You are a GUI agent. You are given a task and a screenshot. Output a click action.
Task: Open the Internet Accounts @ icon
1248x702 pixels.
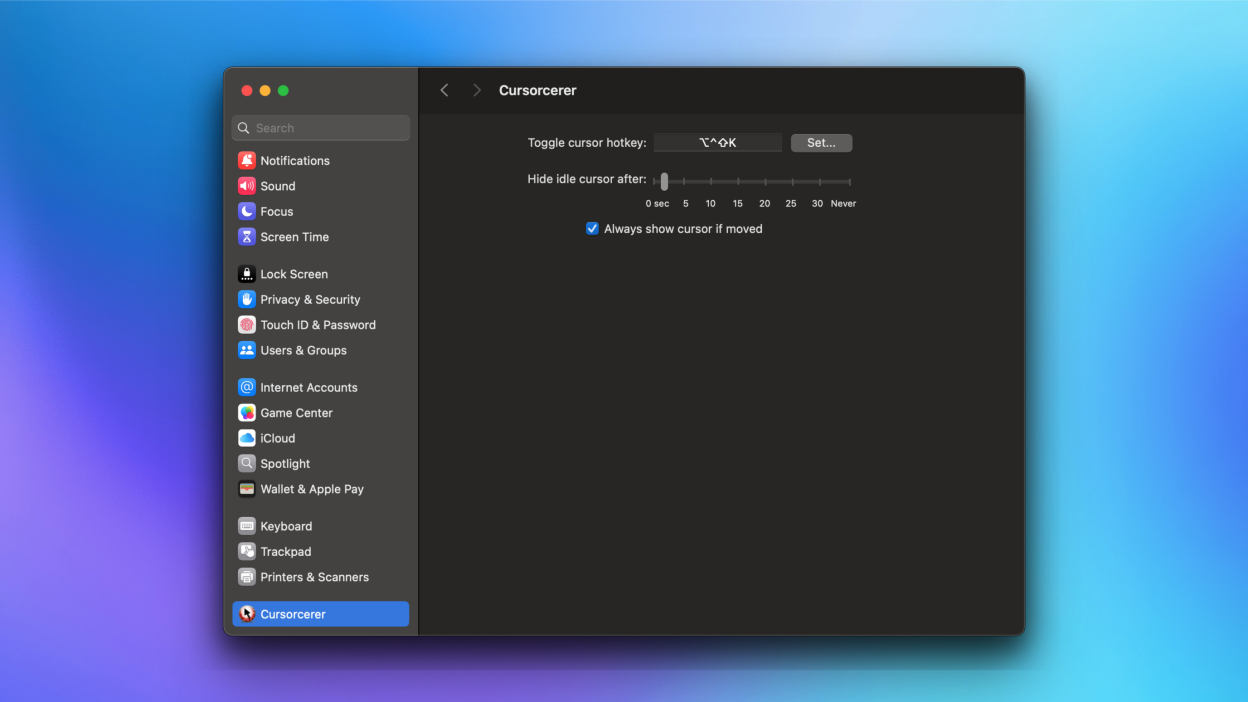pyautogui.click(x=247, y=387)
